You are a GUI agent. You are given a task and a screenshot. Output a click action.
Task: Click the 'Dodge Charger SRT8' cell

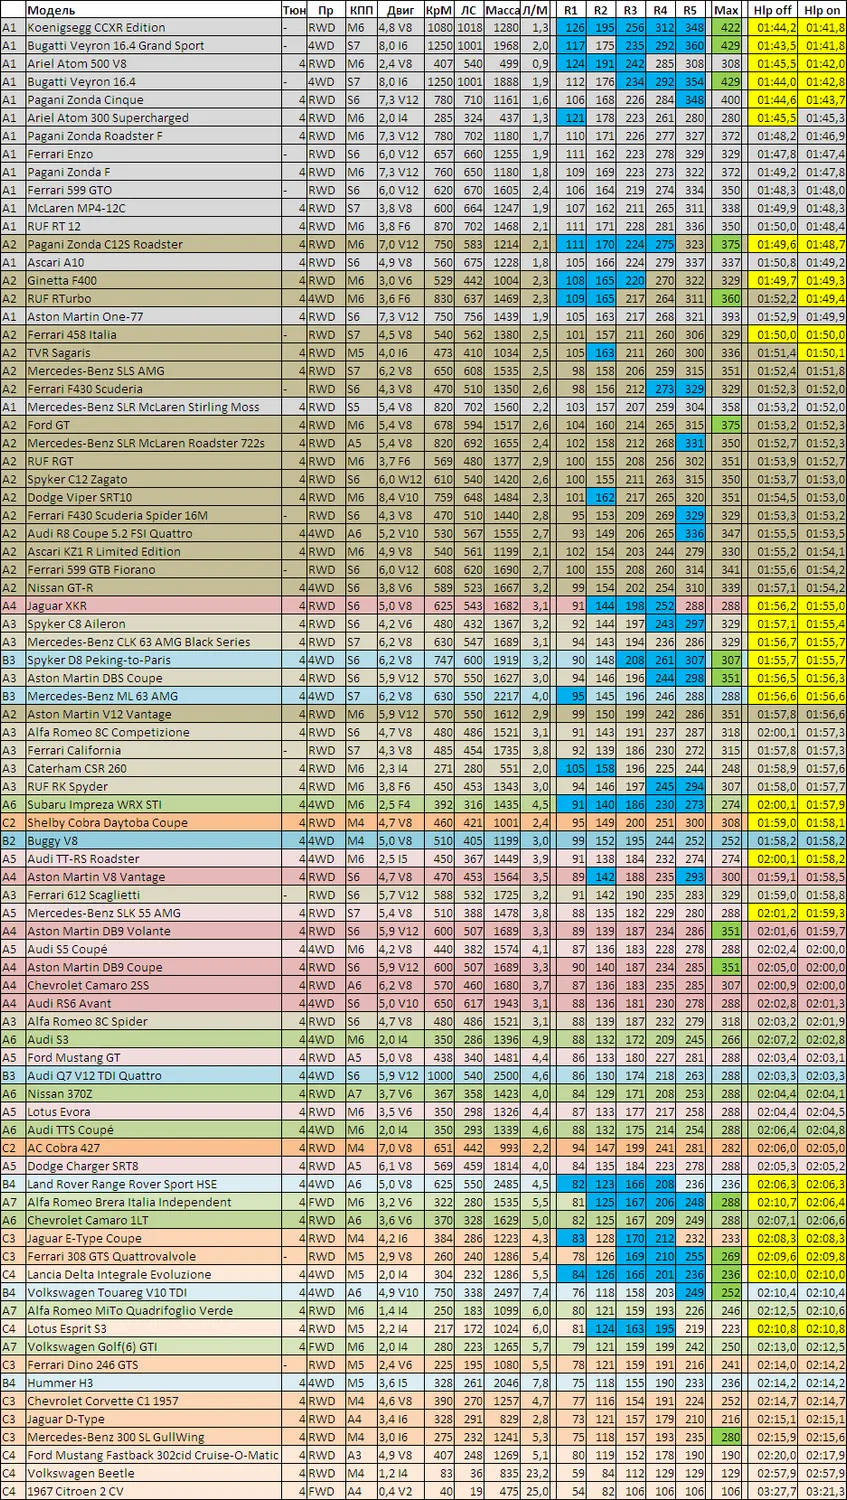pyautogui.click(x=152, y=1166)
